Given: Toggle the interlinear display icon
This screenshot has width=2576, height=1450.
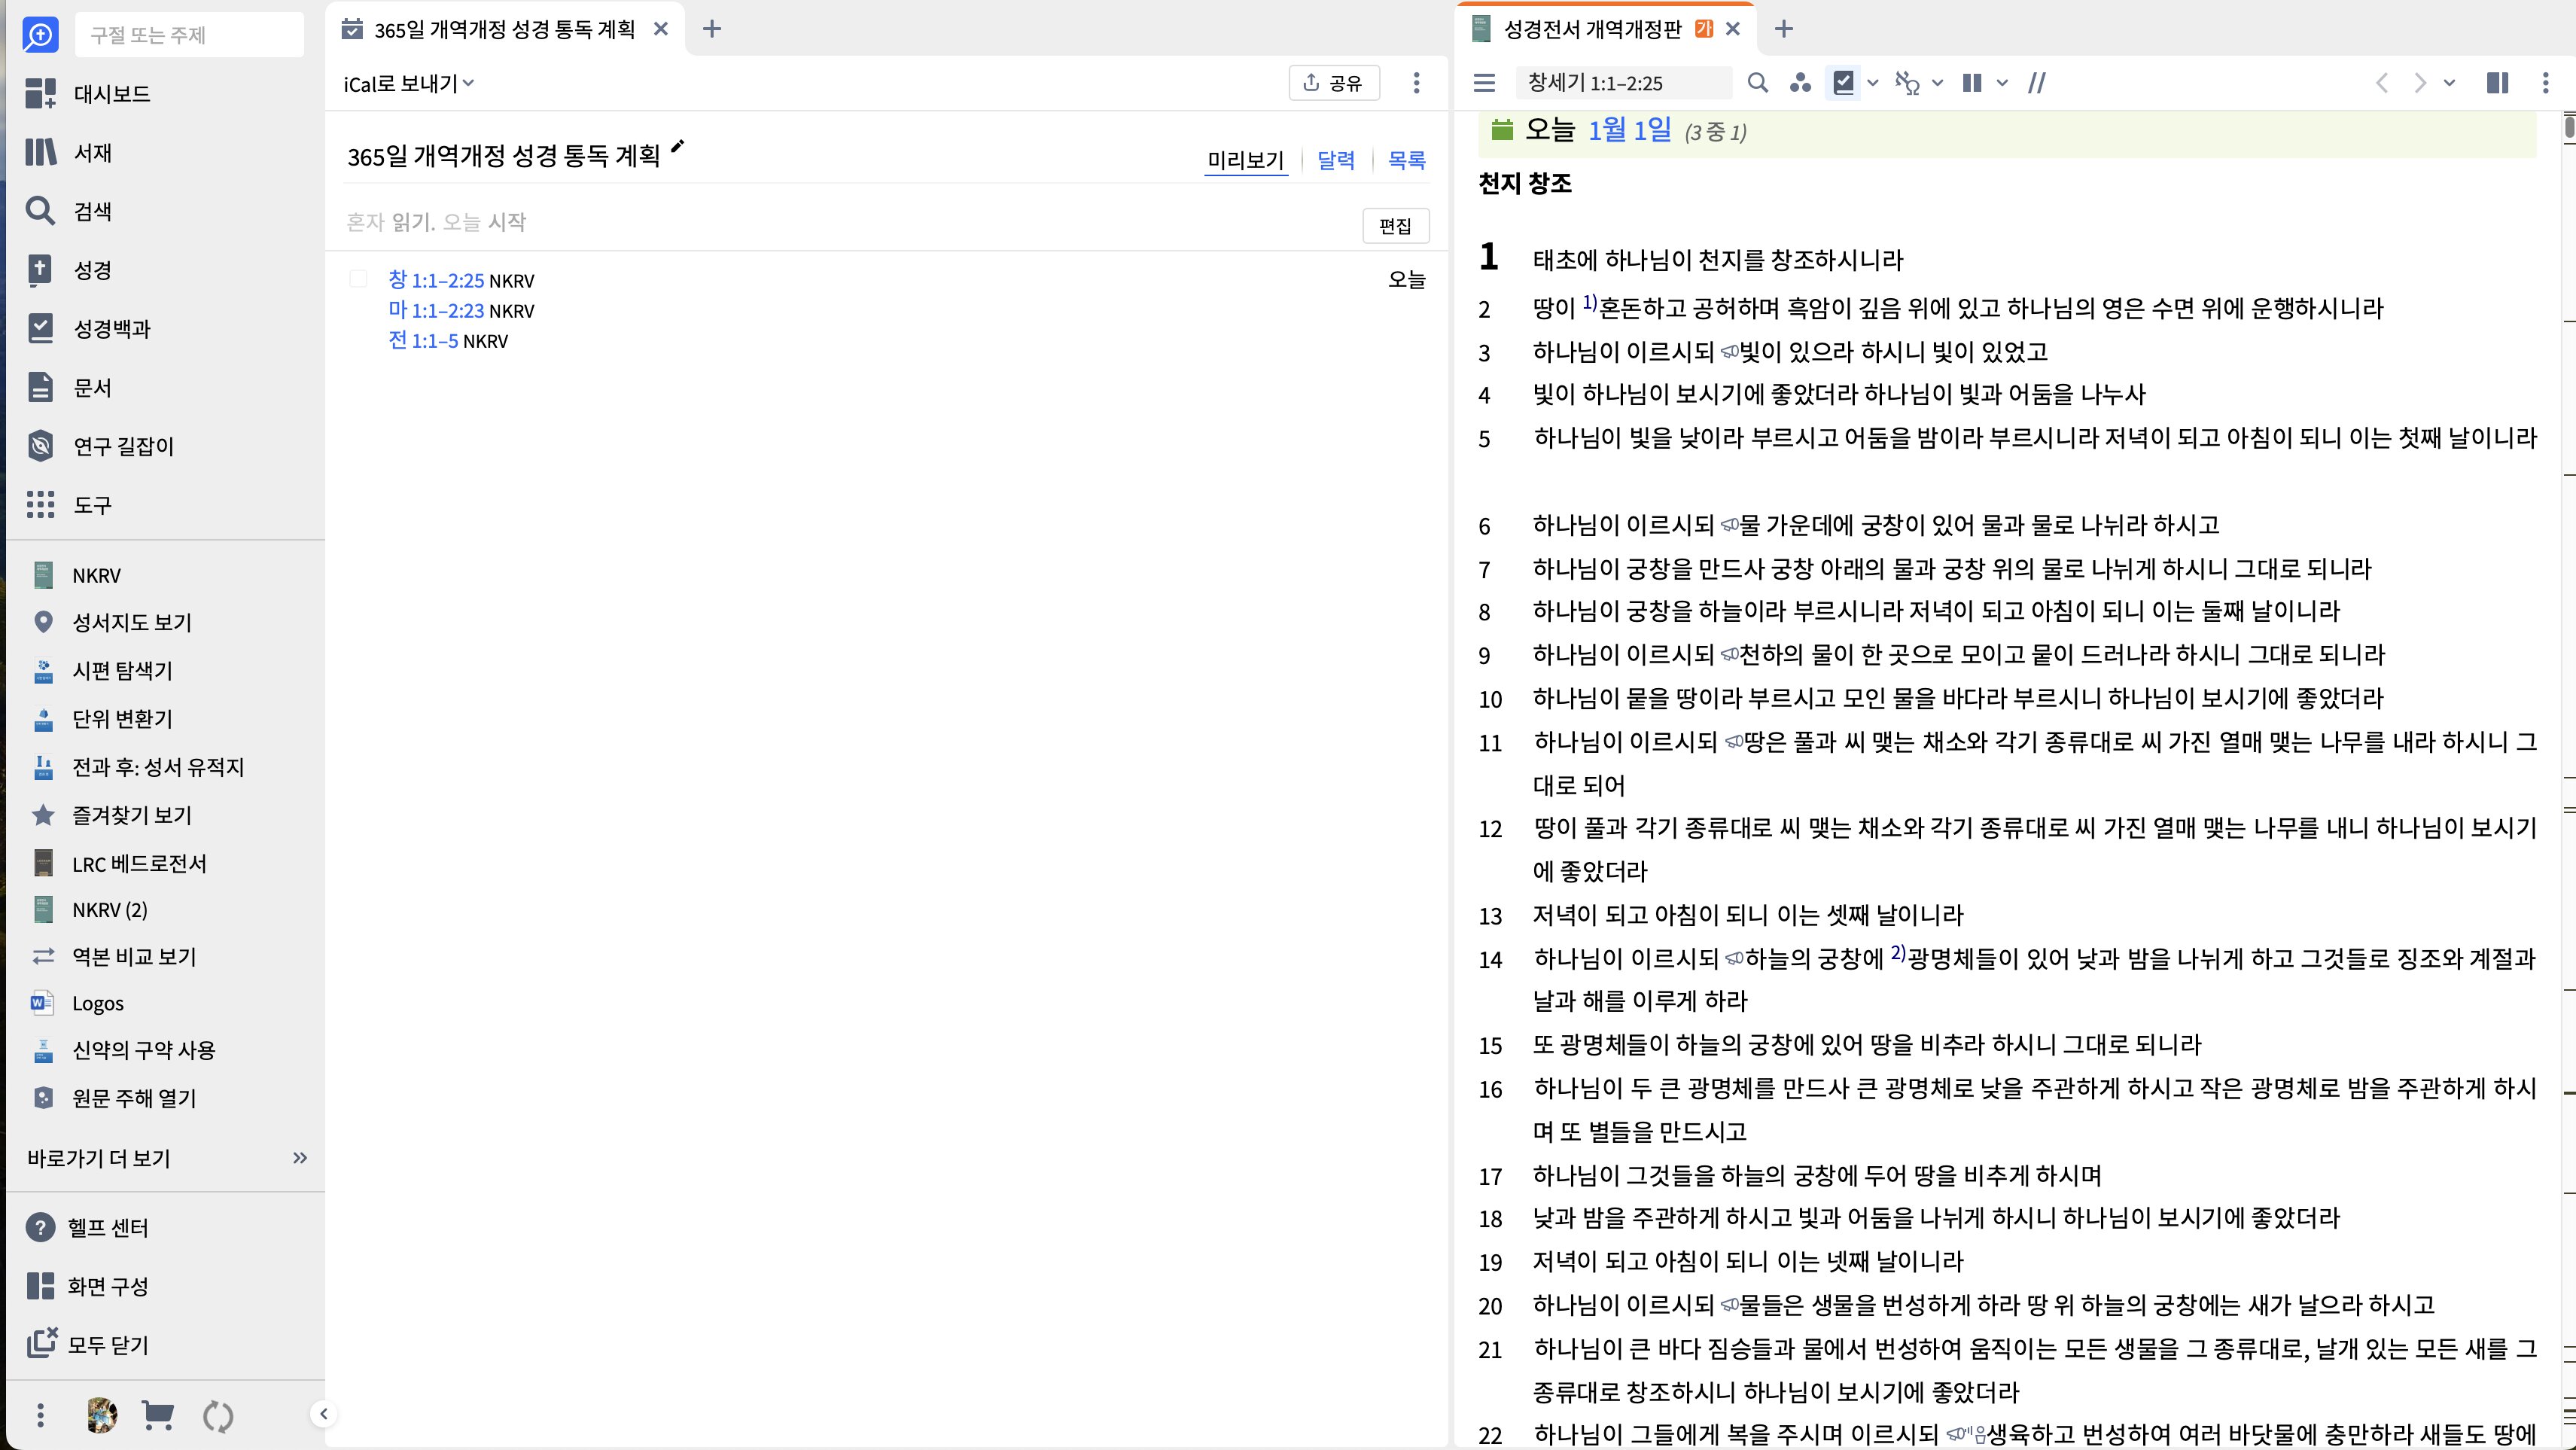Looking at the screenshot, I should 1908,83.
